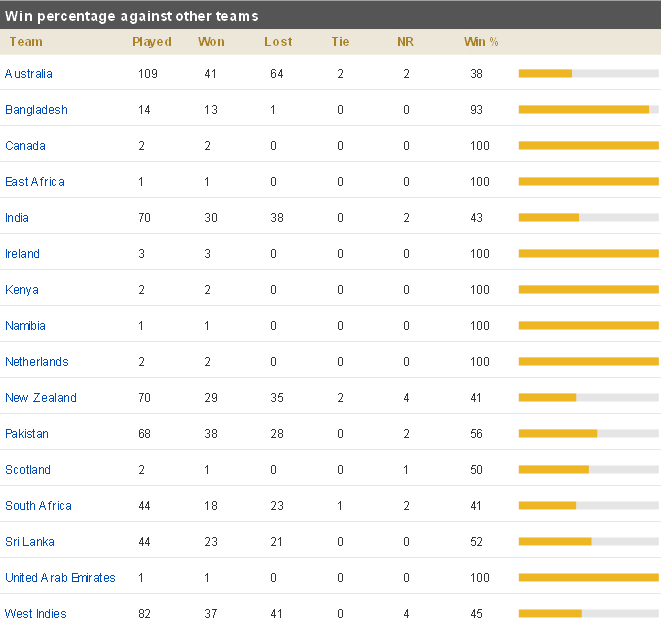Click Australia's won value 41
The image size is (661, 628).
[x=210, y=74]
